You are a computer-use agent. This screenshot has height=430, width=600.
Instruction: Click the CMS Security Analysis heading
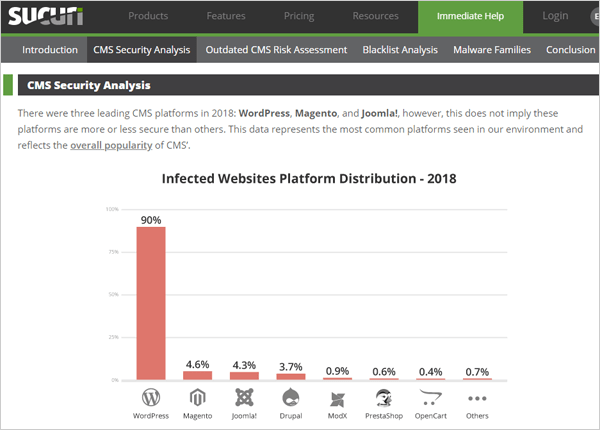tap(89, 85)
